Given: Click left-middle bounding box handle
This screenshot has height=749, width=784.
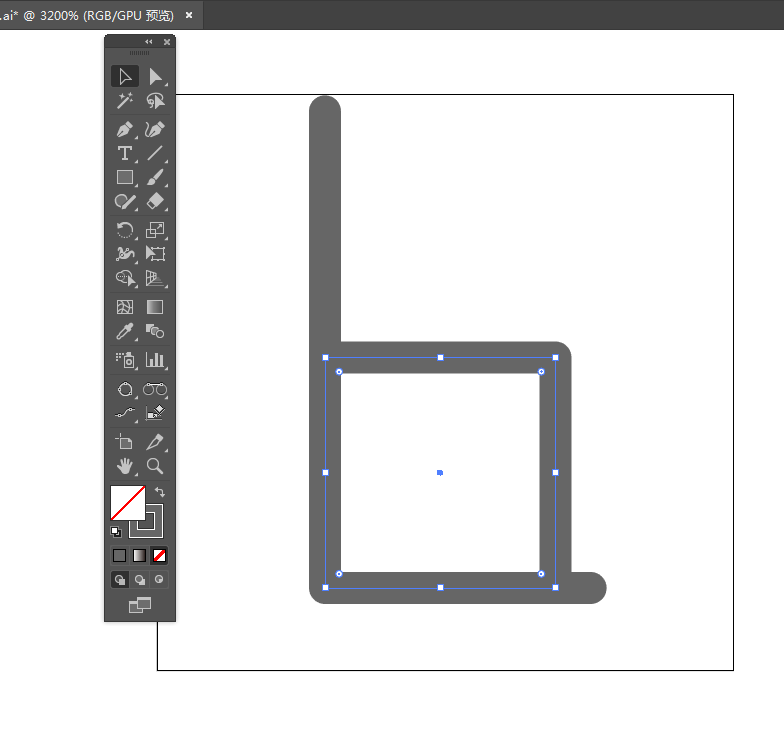Looking at the screenshot, I should [x=326, y=472].
